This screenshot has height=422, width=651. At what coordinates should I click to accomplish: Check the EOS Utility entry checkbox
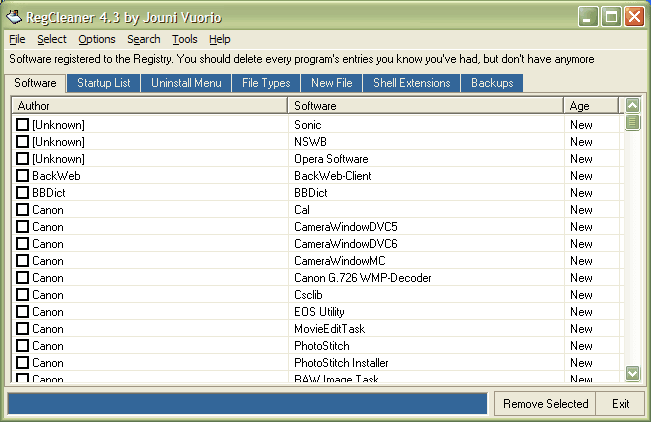click(22, 312)
